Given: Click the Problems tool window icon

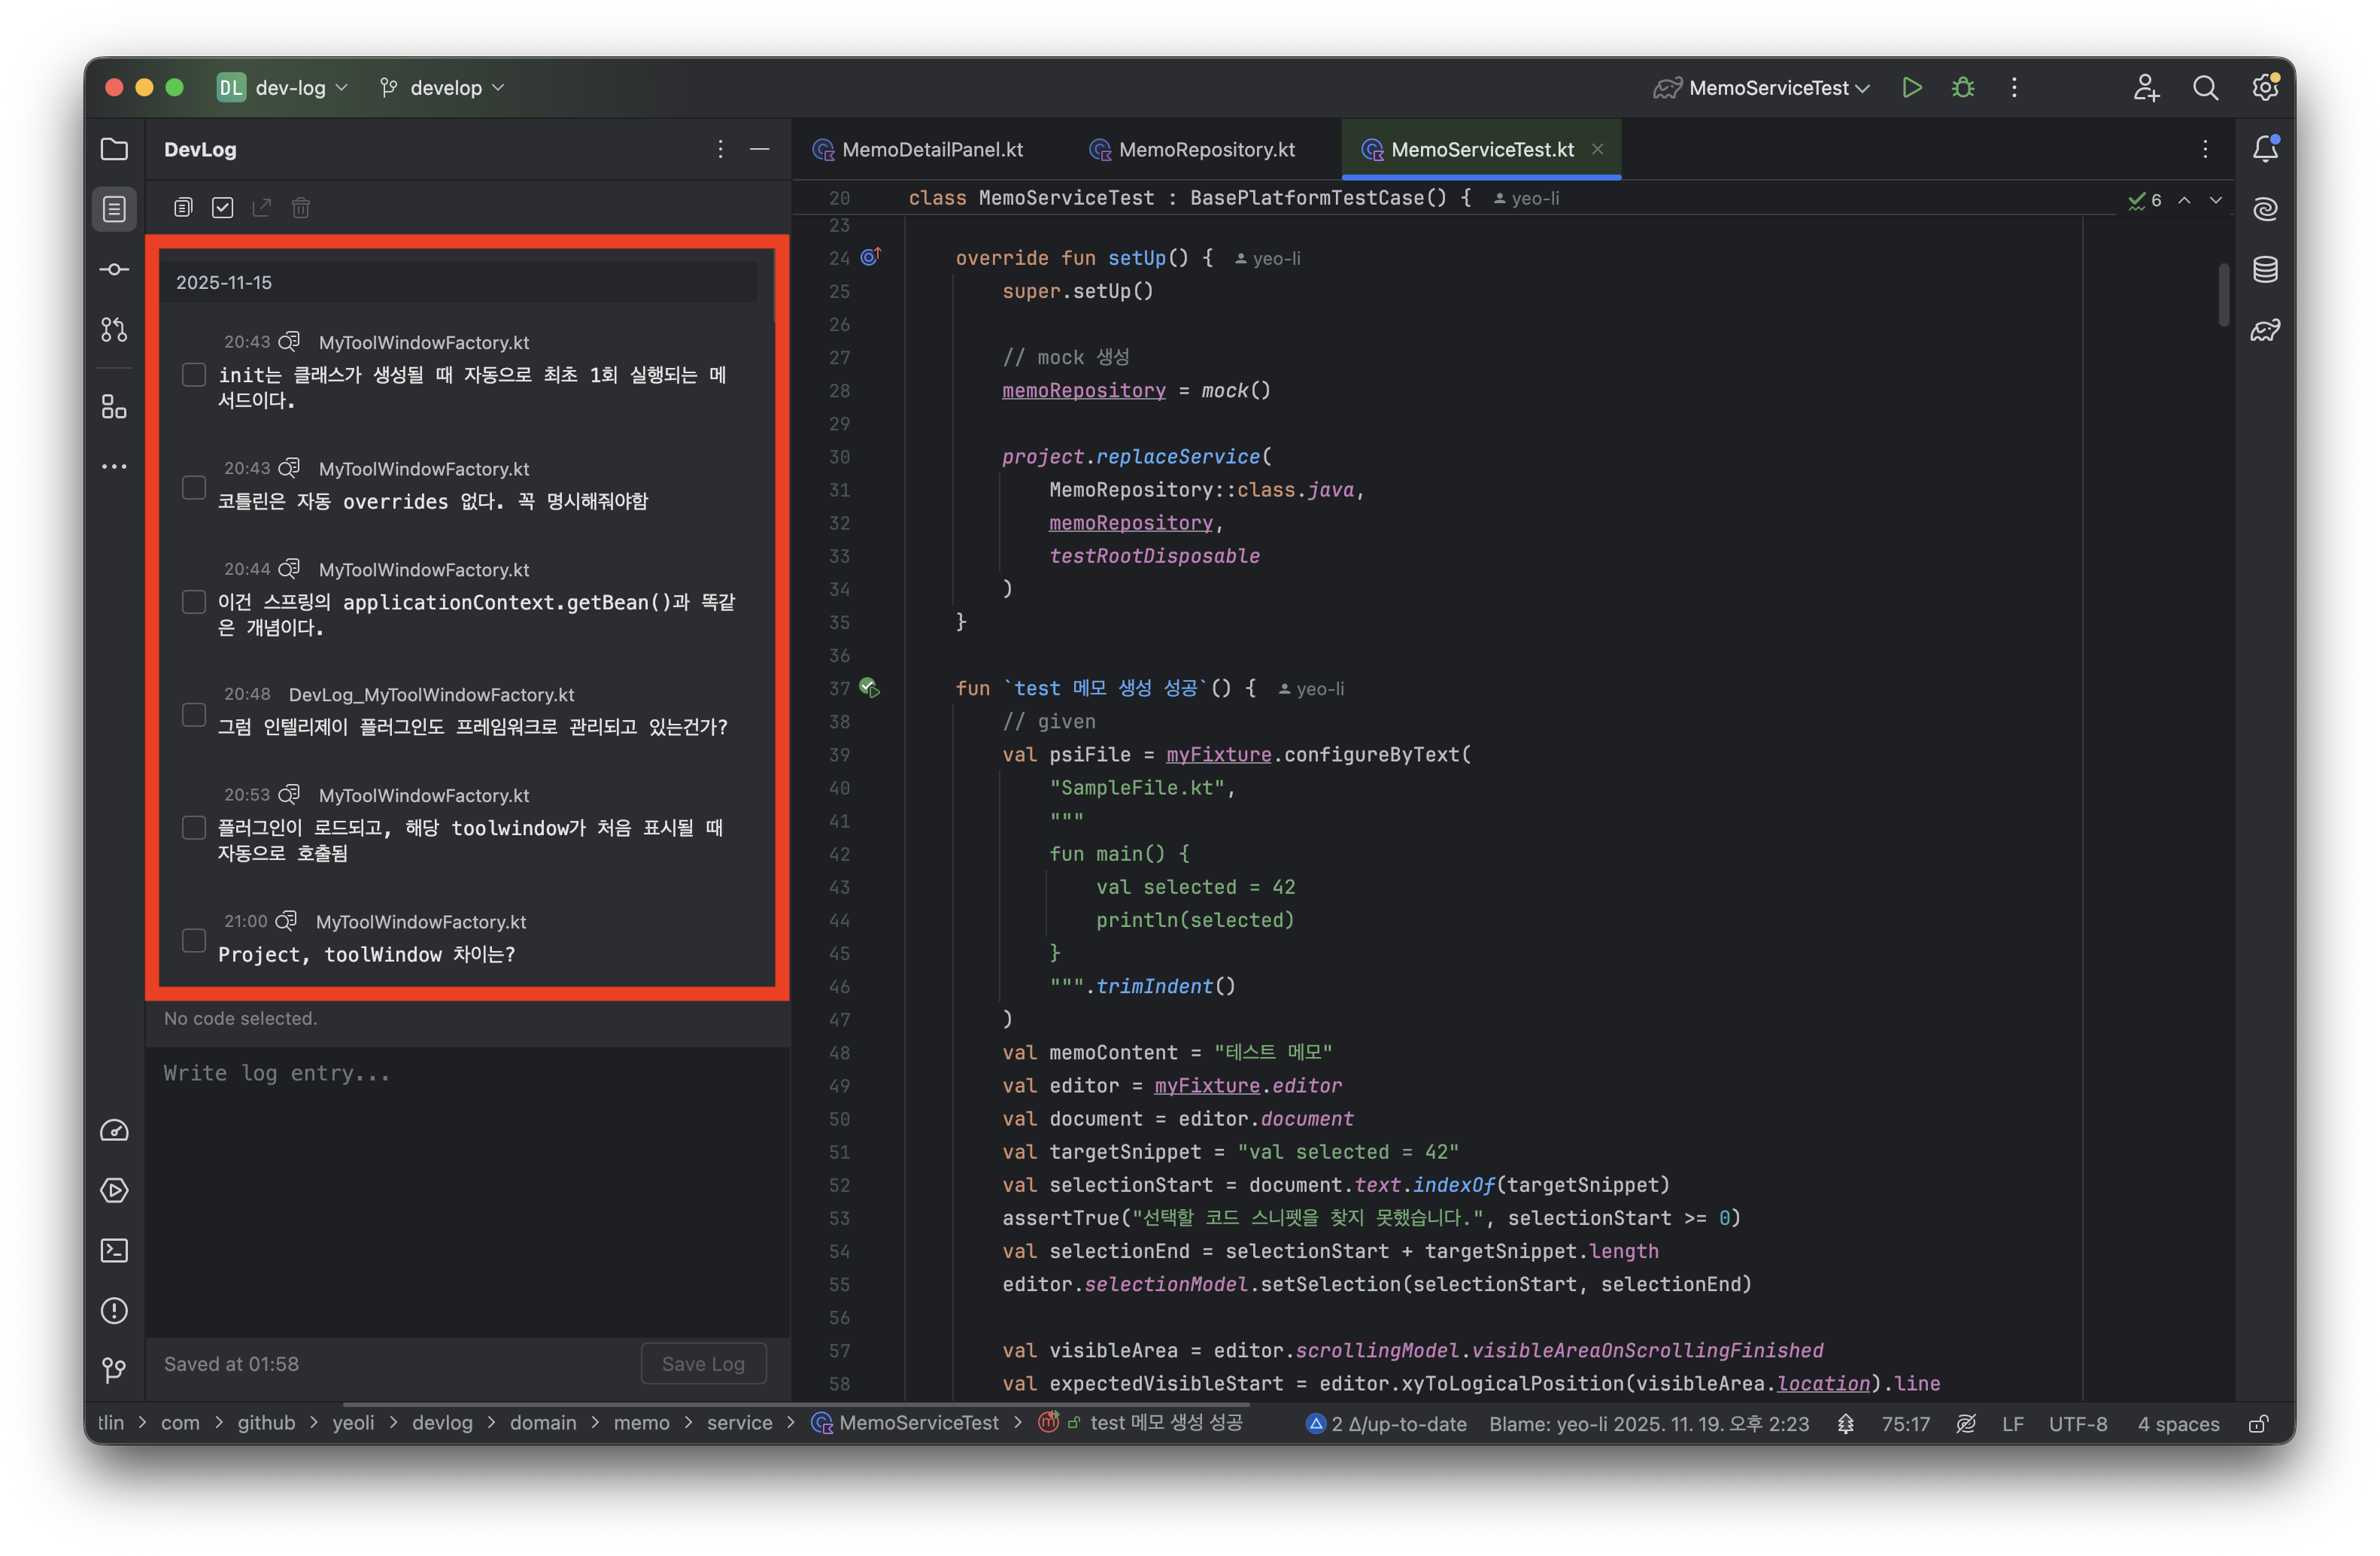Looking at the screenshot, I should tap(114, 1310).
